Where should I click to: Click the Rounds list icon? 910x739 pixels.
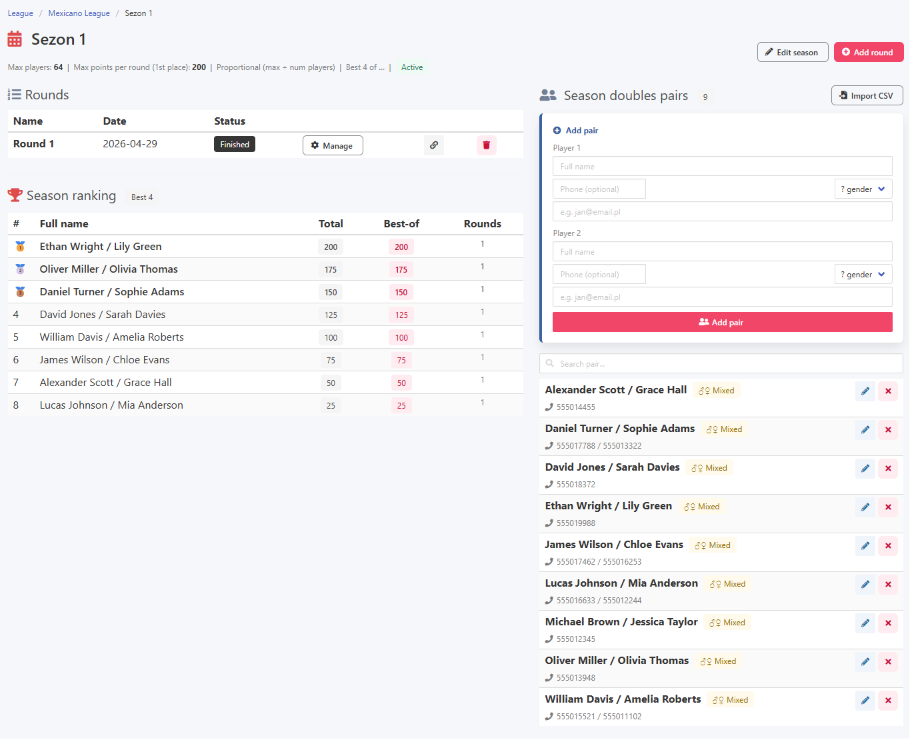[15, 94]
